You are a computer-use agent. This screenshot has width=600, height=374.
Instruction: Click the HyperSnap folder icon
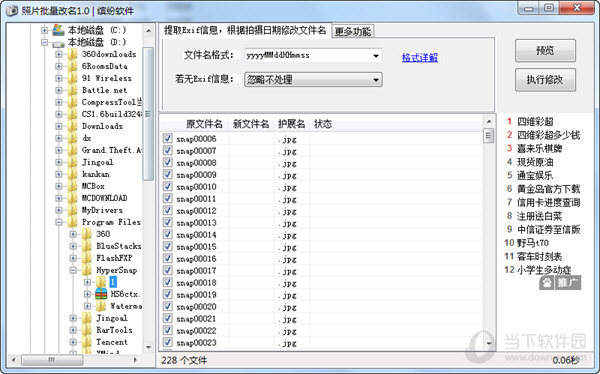pos(87,270)
